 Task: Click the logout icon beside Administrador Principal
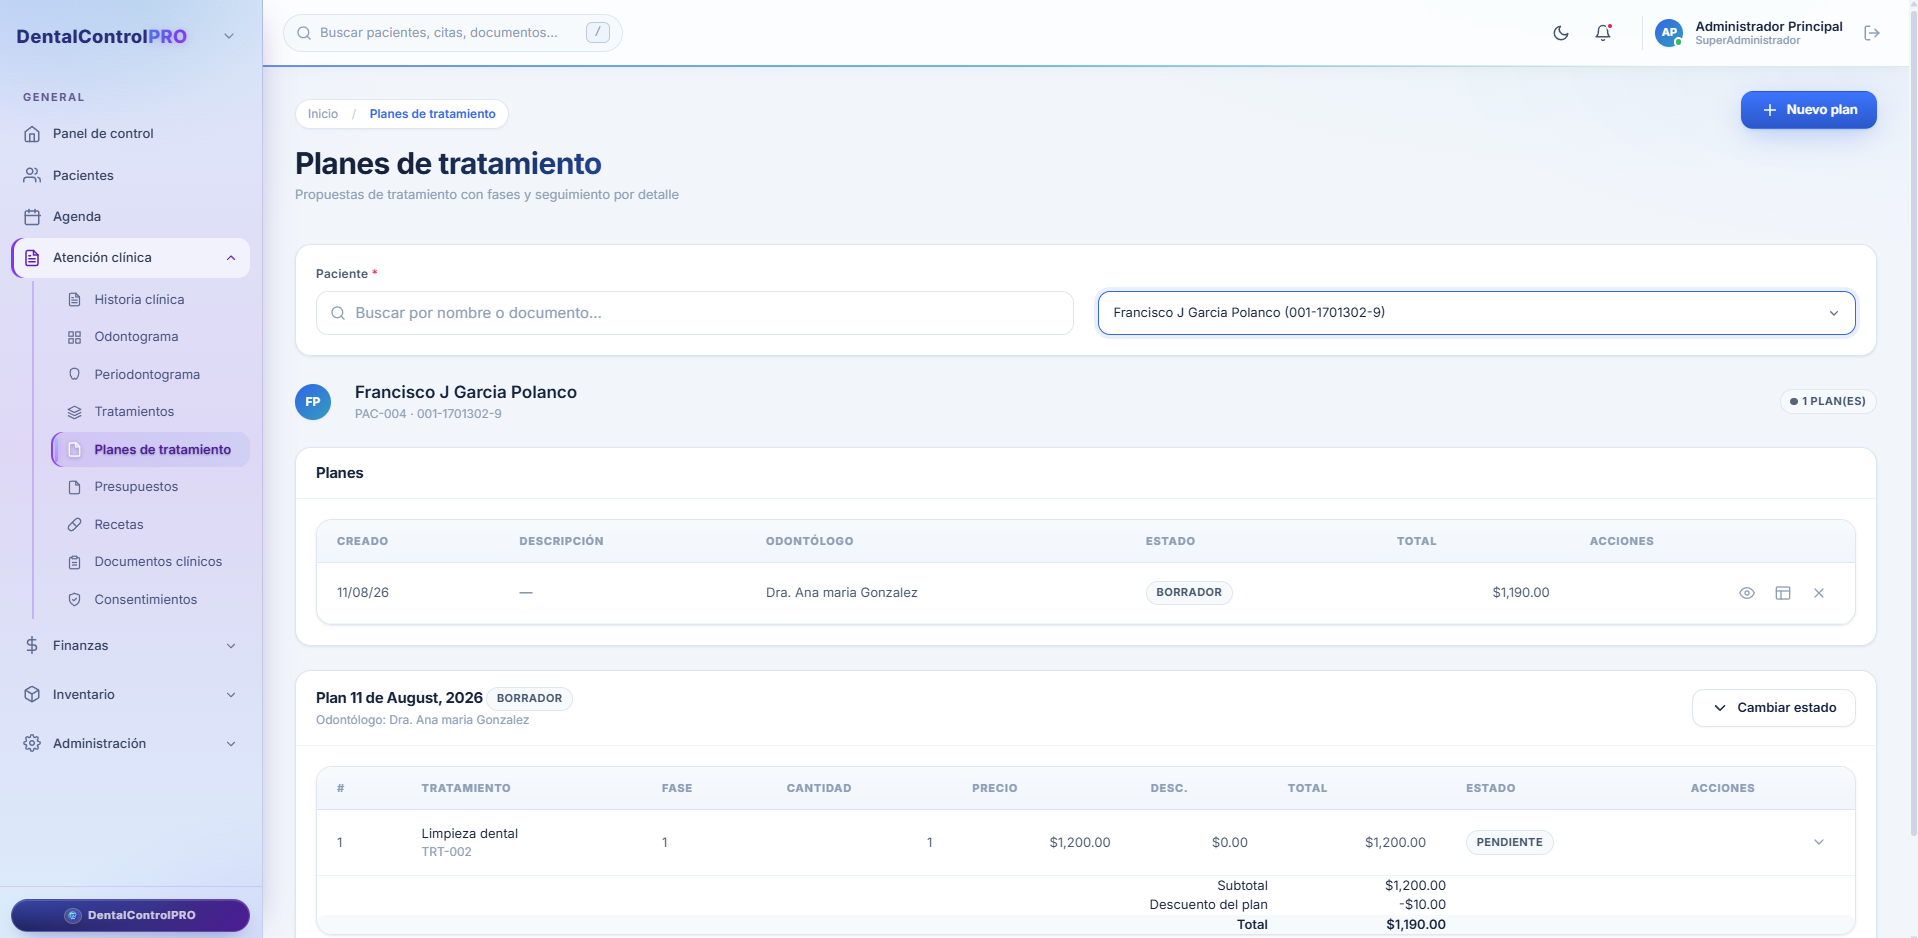1872,33
